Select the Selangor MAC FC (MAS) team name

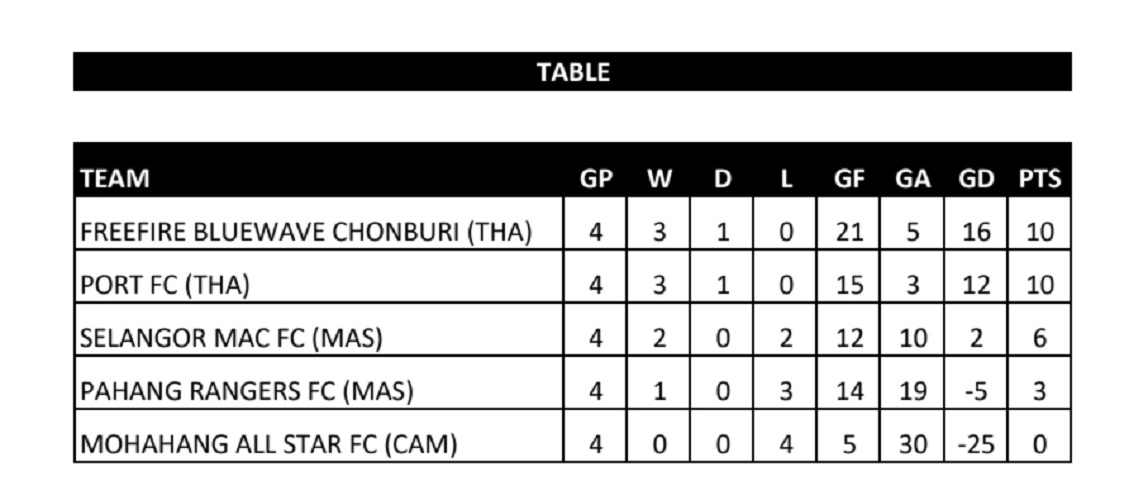click(x=231, y=338)
